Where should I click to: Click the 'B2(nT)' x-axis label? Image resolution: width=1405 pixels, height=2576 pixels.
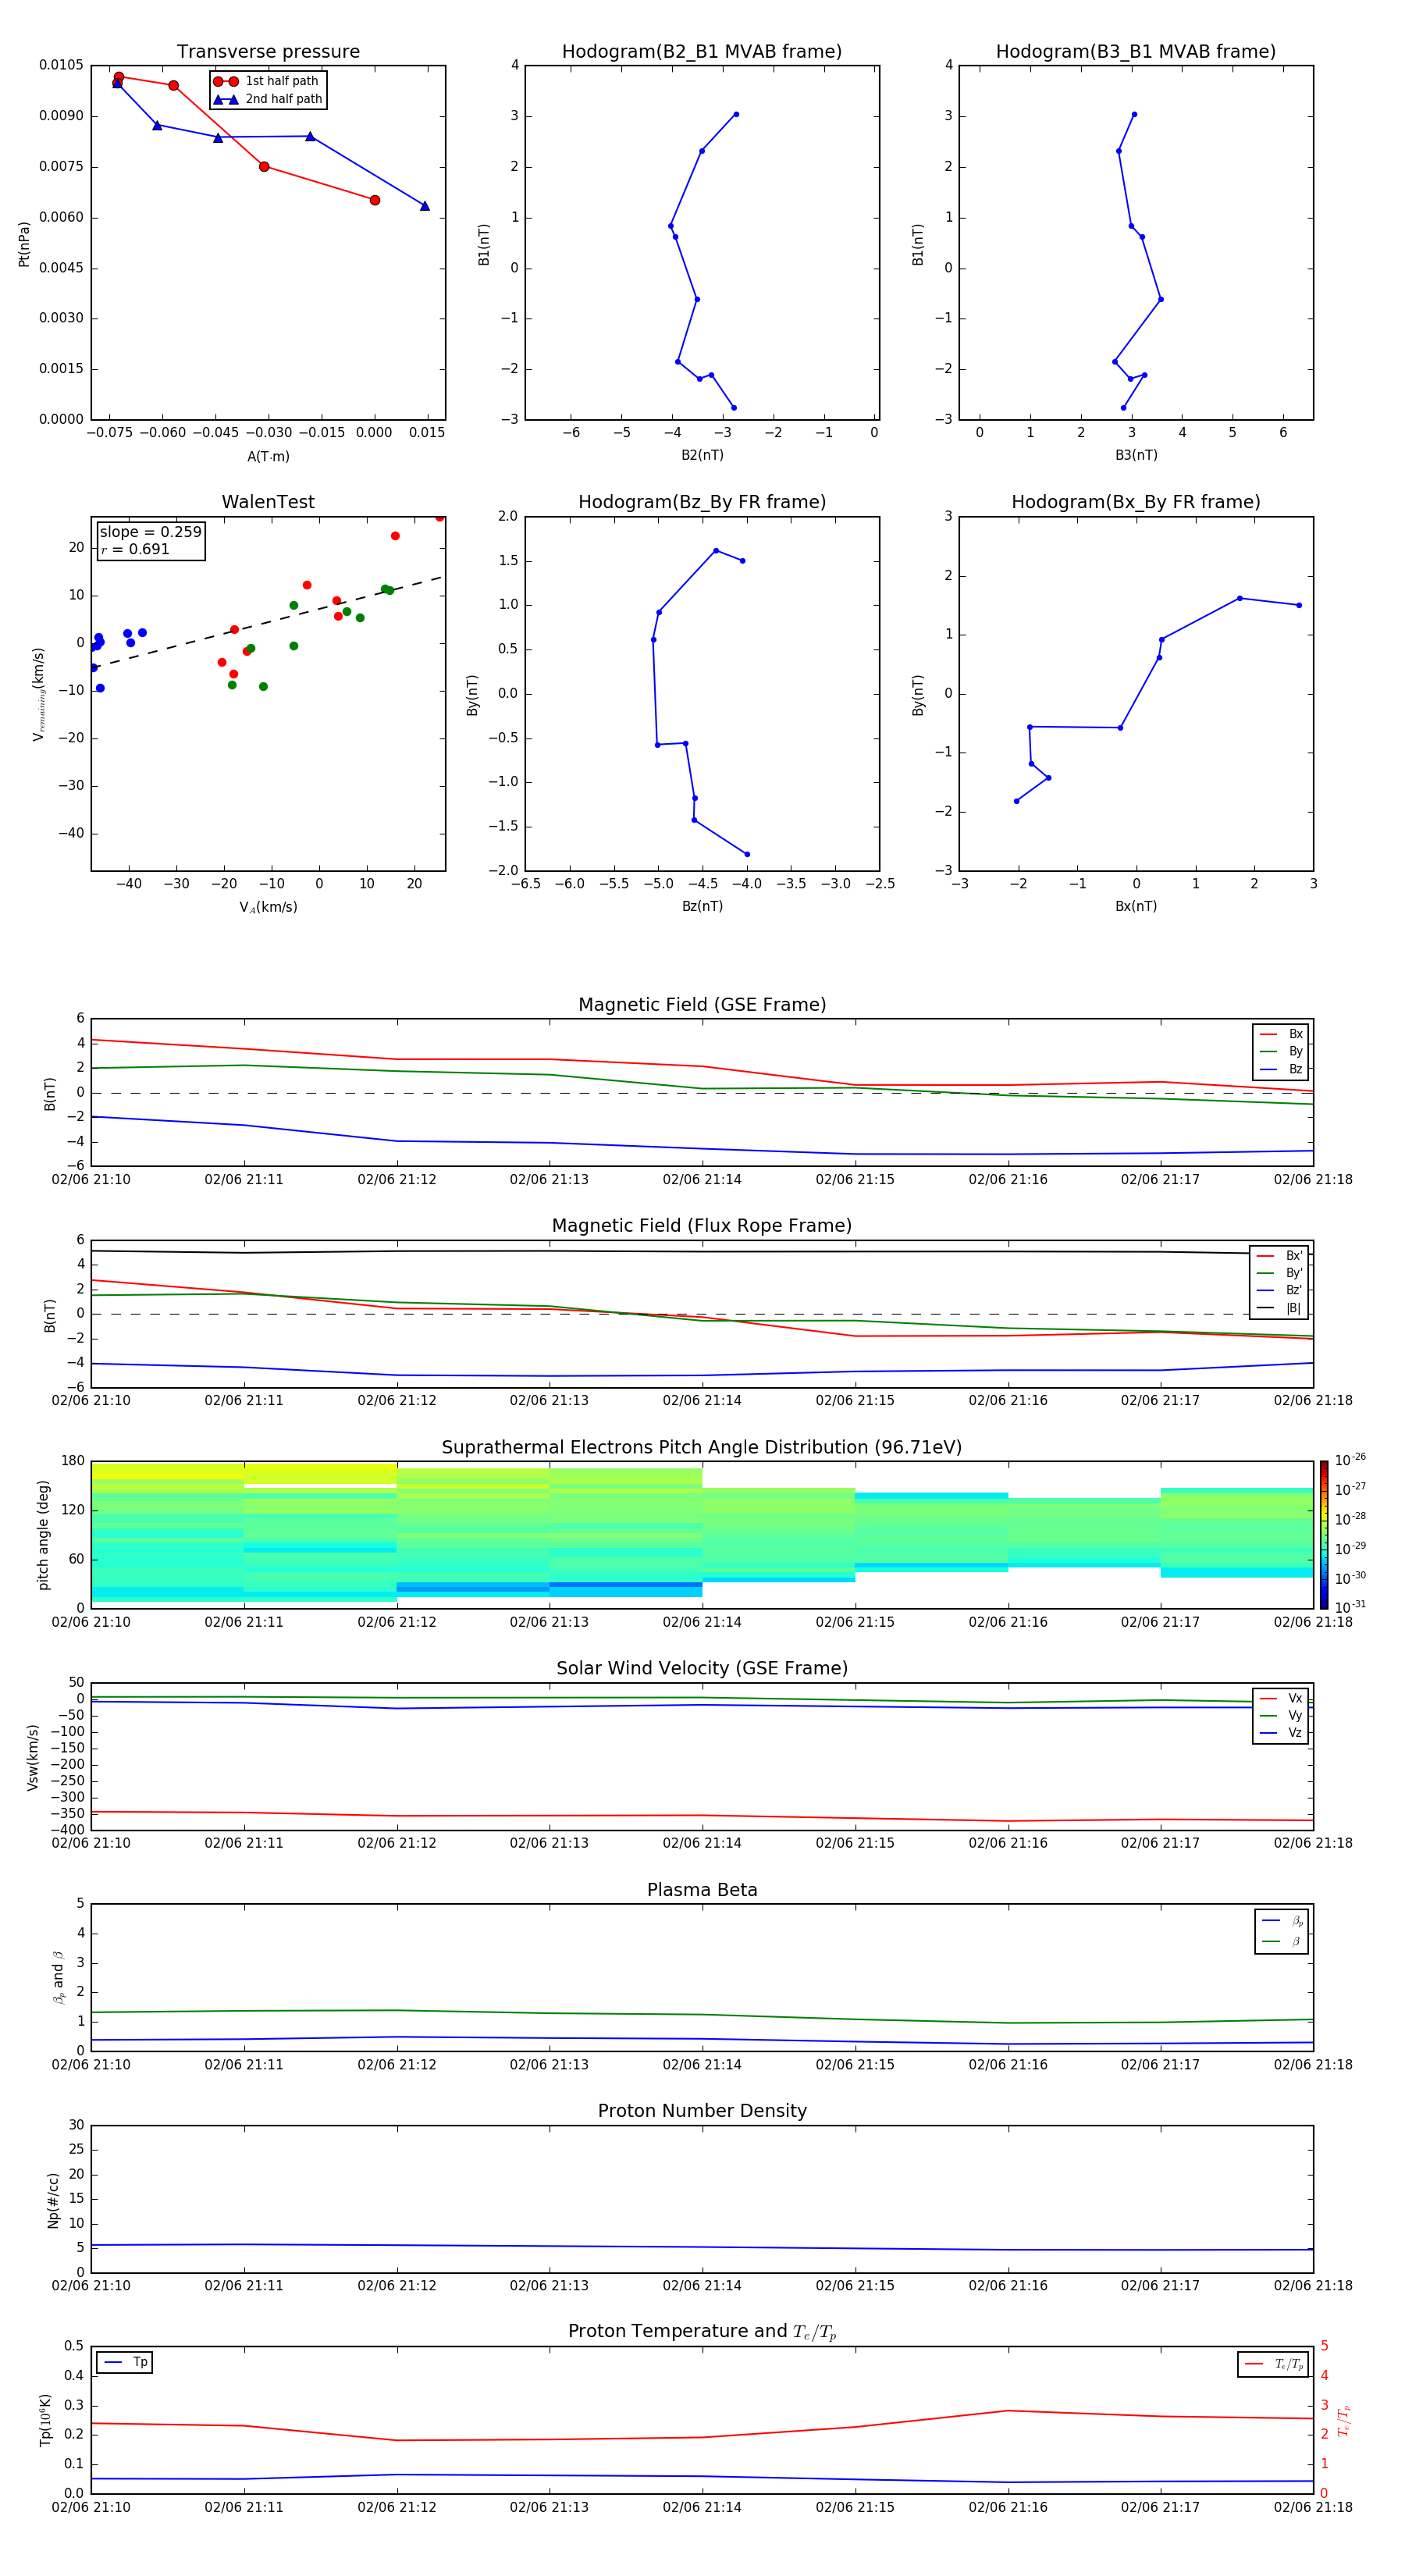(x=702, y=455)
